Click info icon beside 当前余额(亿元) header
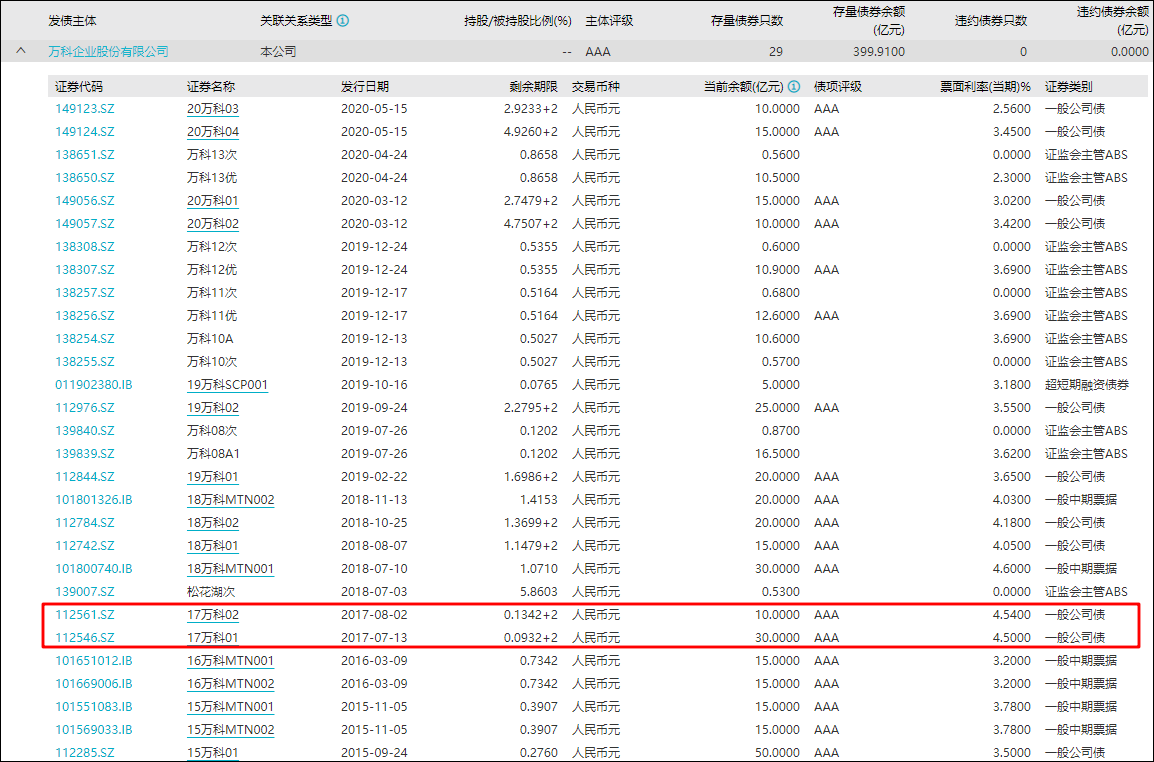Viewport: 1154px width, 762px height. (794, 86)
